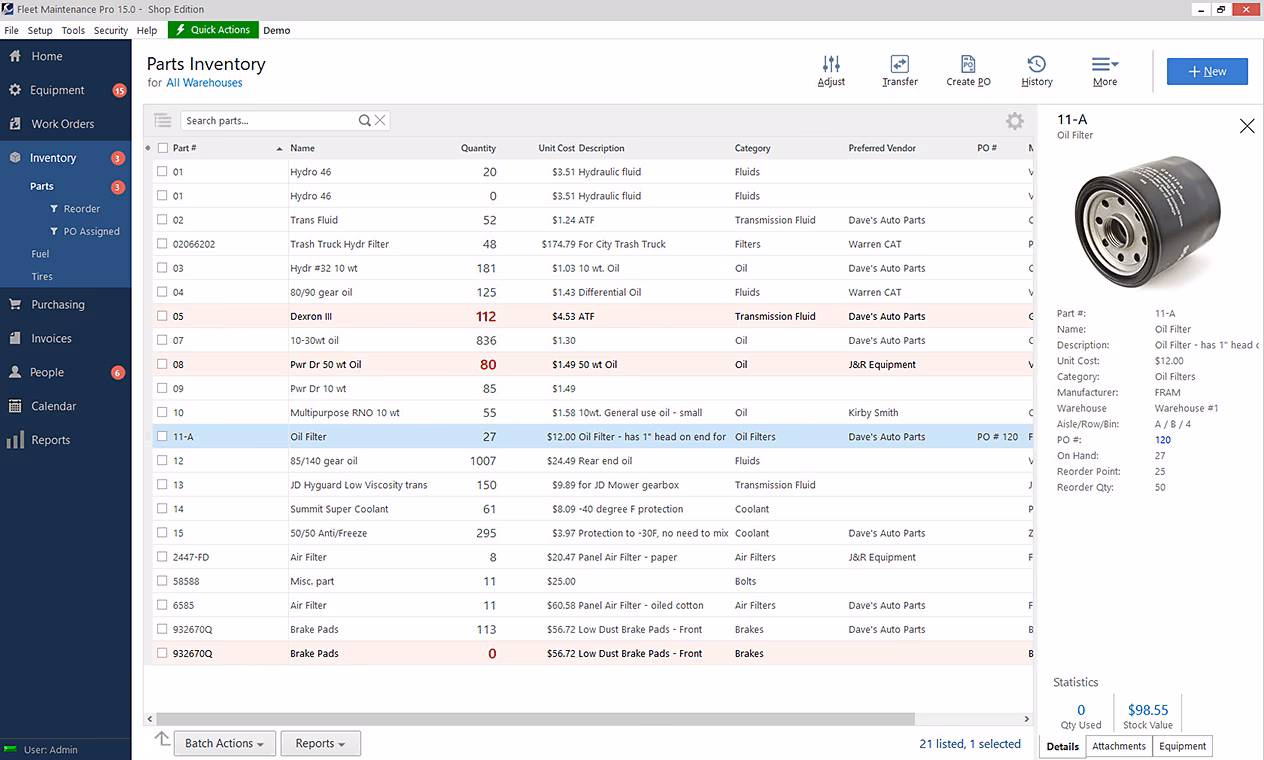Click the grid settings gear icon
The height and width of the screenshot is (760, 1264).
(x=1014, y=121)
